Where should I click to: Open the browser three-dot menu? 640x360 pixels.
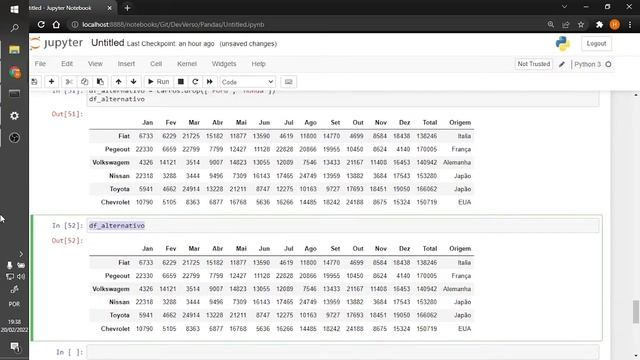coord(630,24)
